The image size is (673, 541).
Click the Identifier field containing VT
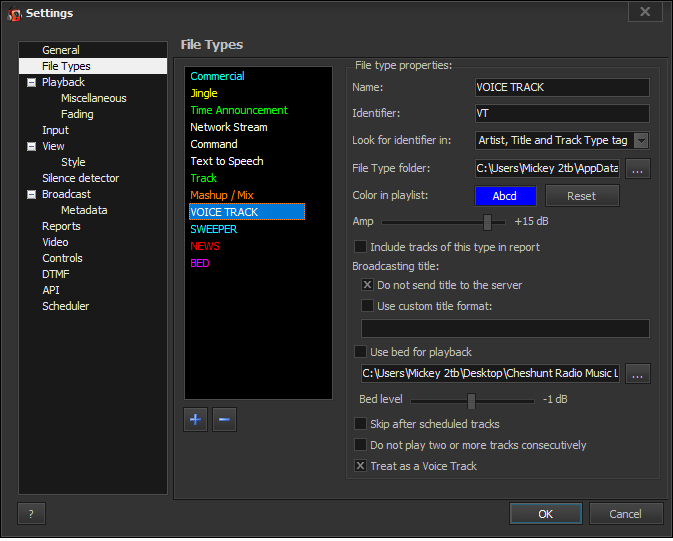pyautogui.click(x=562, y=113)
